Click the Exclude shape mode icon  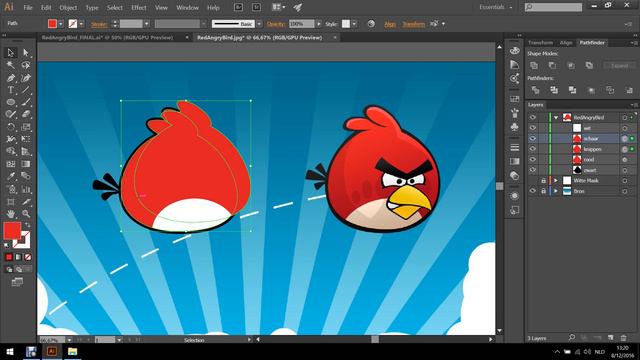pyautogui.click(x=589, y=65)
